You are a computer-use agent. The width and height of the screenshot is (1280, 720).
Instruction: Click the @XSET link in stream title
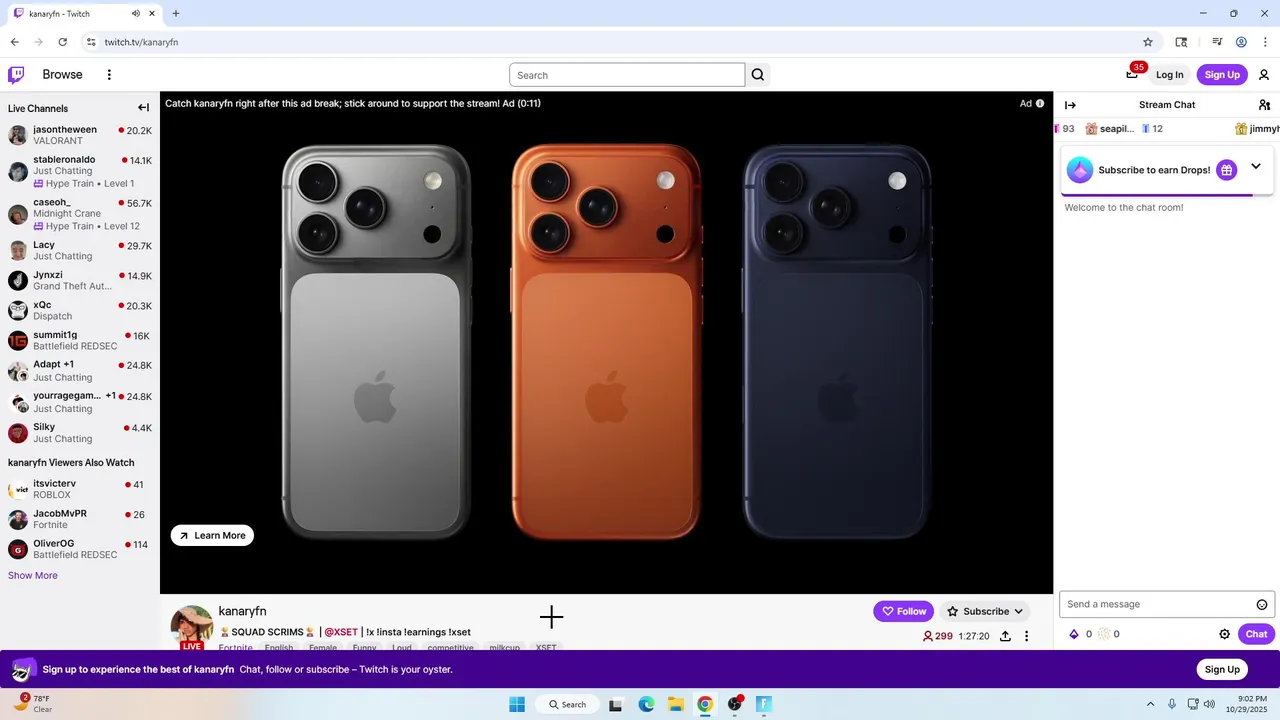[x=341, y=632]
